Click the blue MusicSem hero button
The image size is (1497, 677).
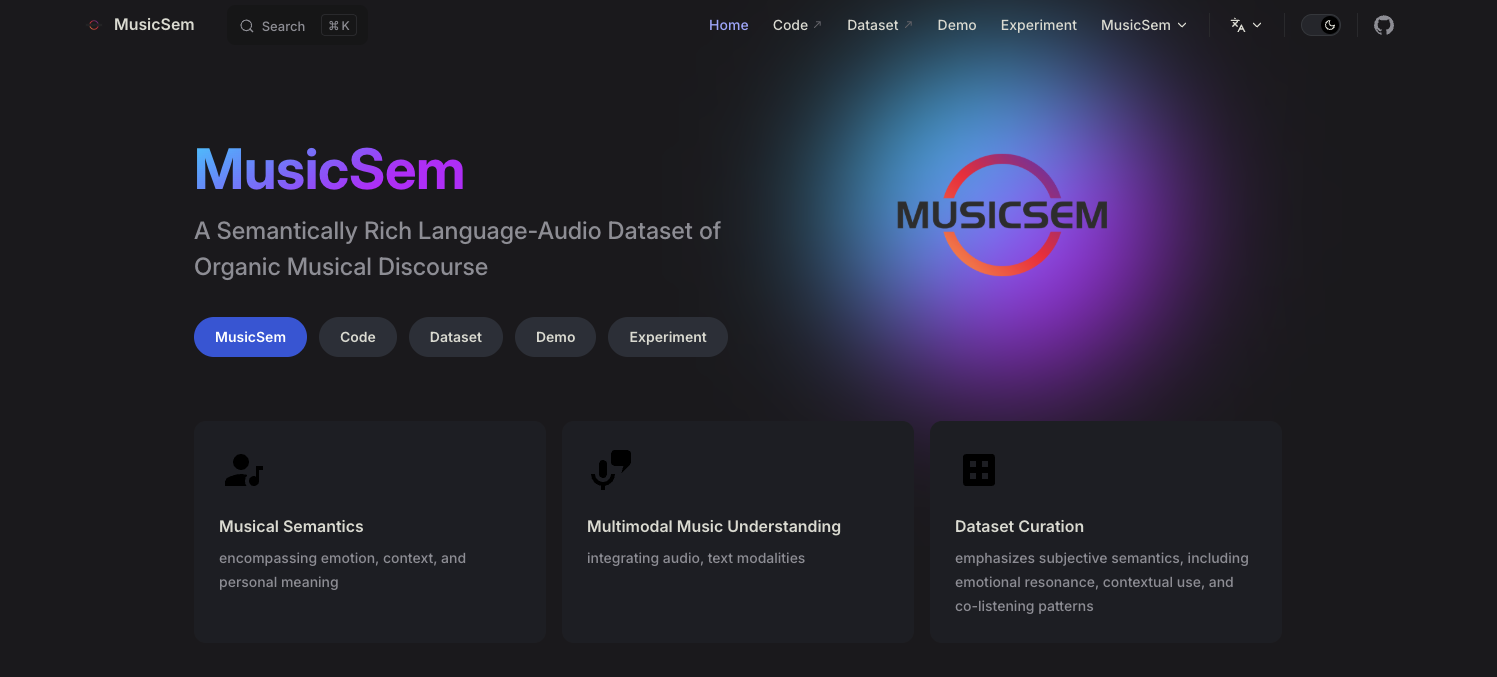[250, 337]
